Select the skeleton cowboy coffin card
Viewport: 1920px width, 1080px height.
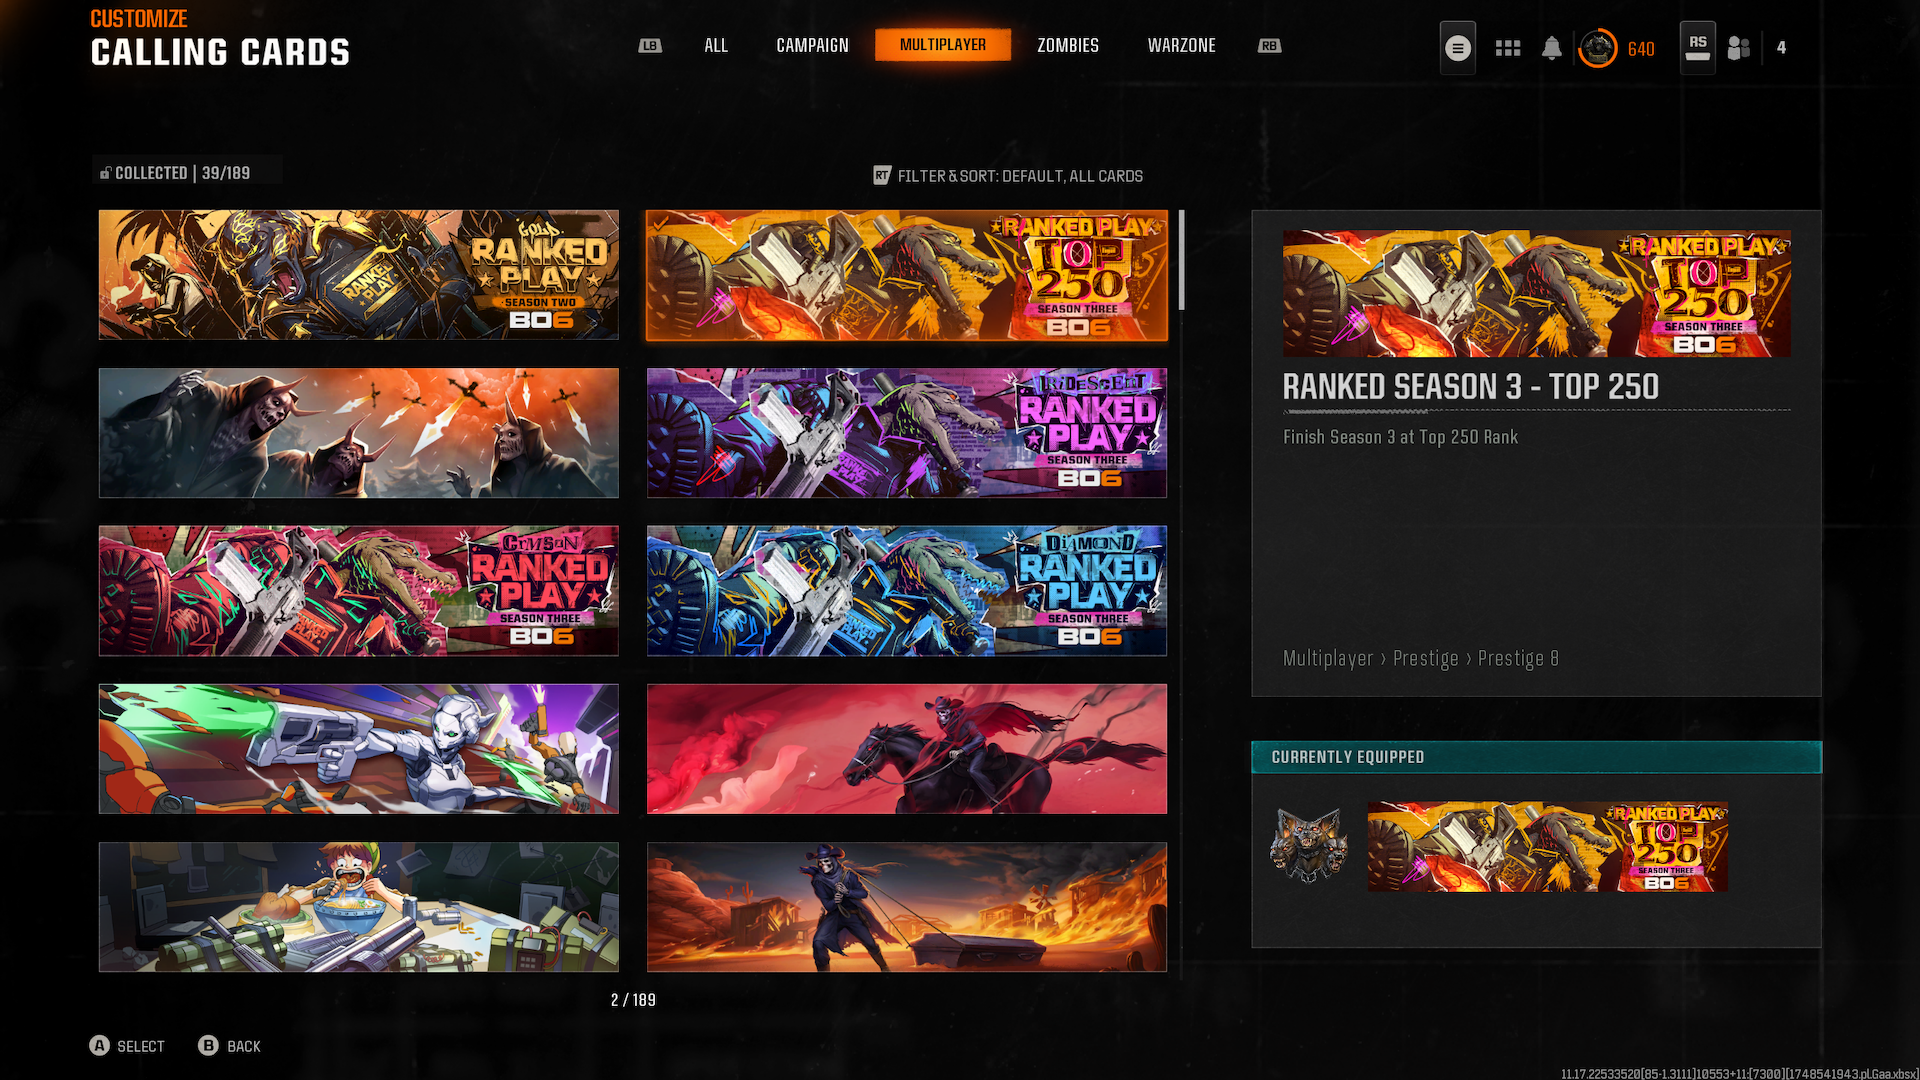pyautogui.click(x=907, y=907)
